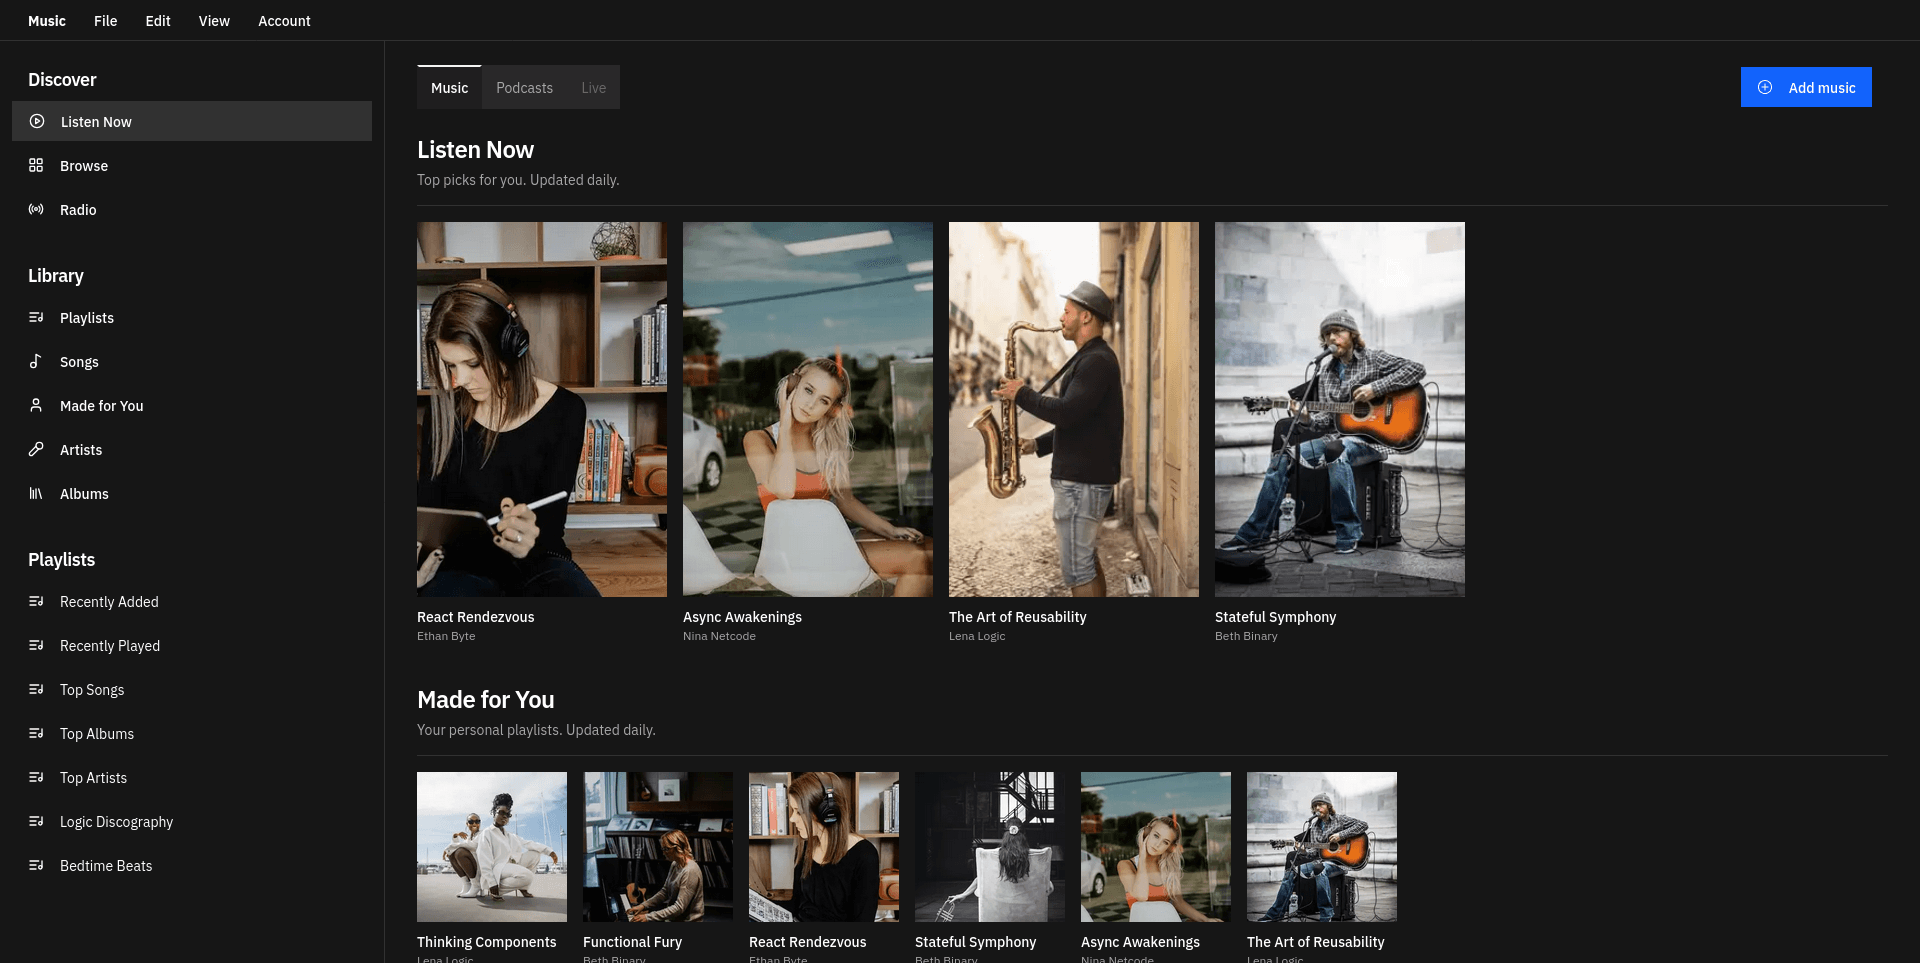Open the Recently Added playlist
Viewport: 1920px width, 963px height.
192,601
